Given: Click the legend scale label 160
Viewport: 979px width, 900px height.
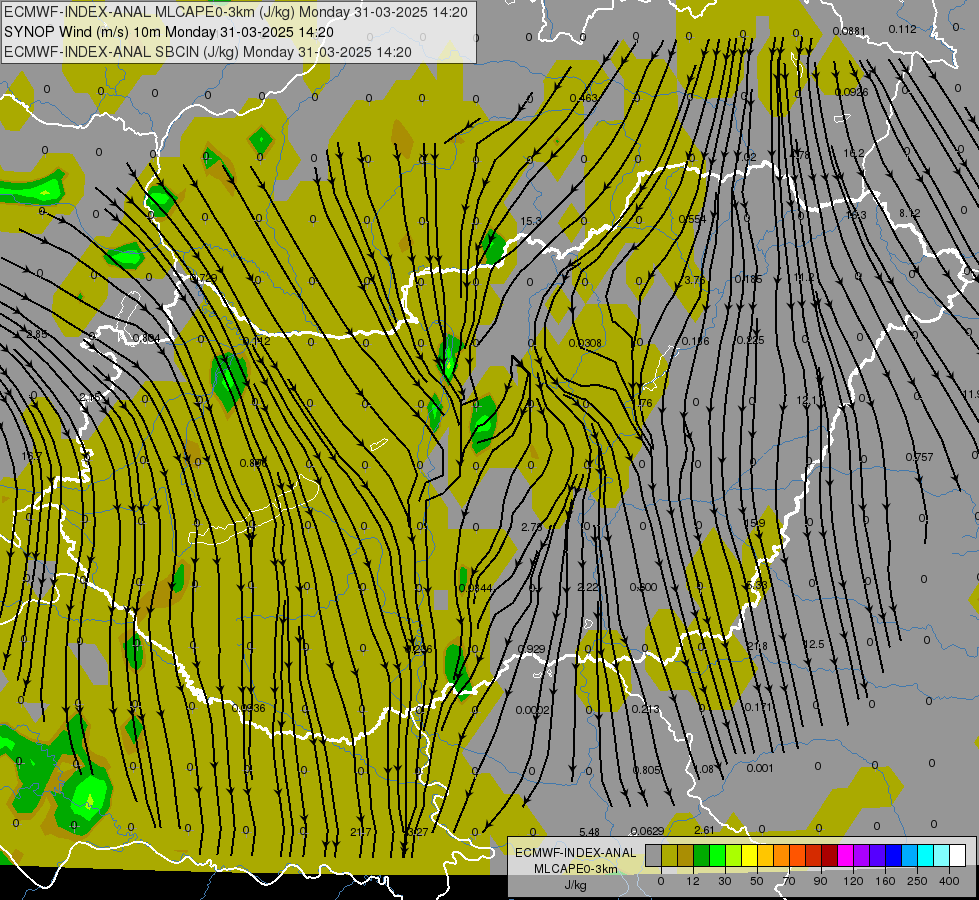Looking at the screenshot, I should click(x=885, y=881).
